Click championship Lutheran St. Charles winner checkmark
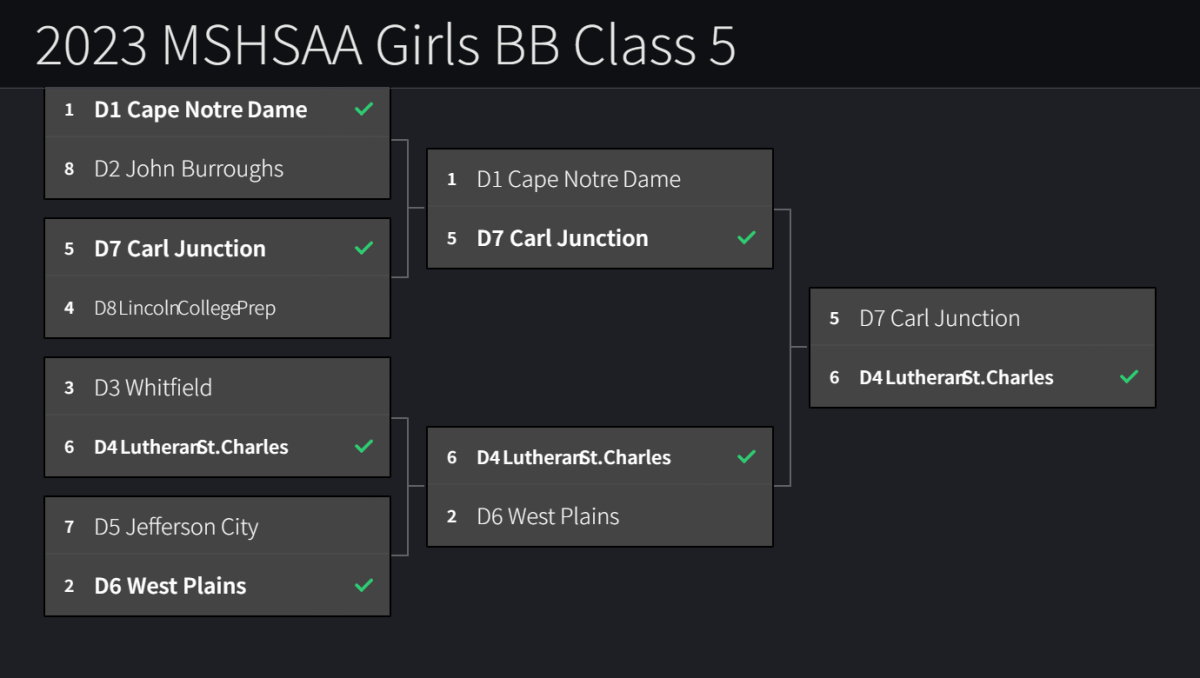Image resolution: width=1200 pixels, height=678 pixels. [x=1129, y=377]
